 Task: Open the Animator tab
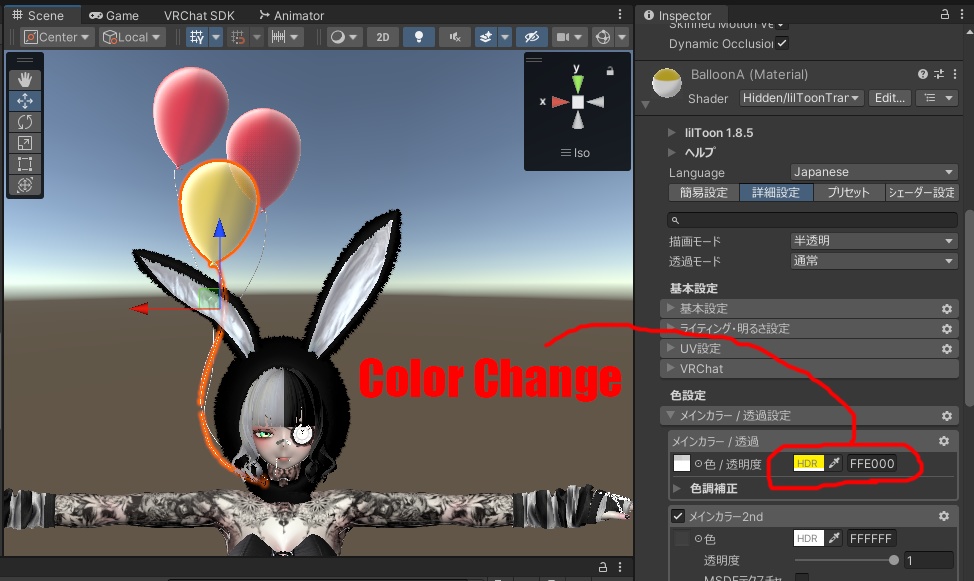click(x=292, y=15)
